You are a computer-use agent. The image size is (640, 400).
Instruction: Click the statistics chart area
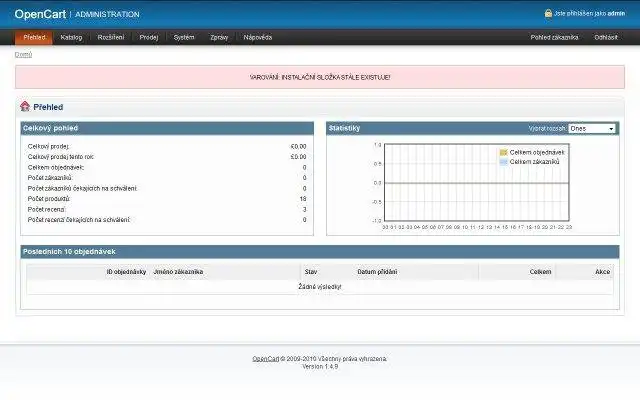[x=477, y=182]
